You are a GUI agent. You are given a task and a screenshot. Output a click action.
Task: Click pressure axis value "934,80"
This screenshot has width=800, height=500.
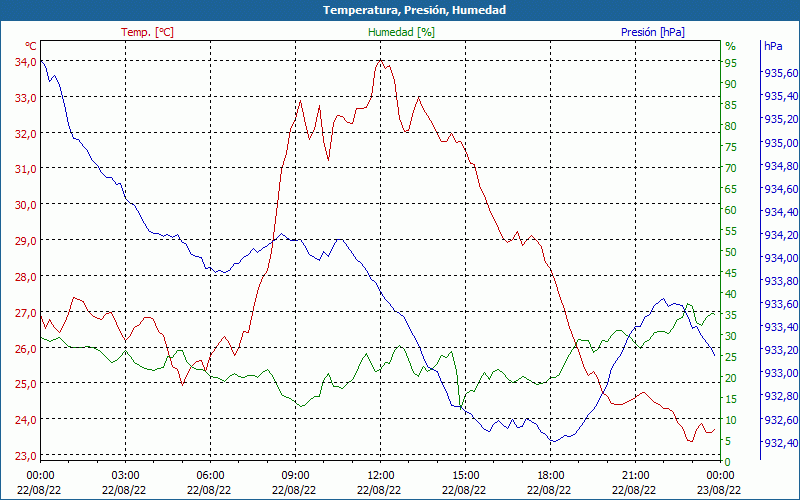coord(781,165)
